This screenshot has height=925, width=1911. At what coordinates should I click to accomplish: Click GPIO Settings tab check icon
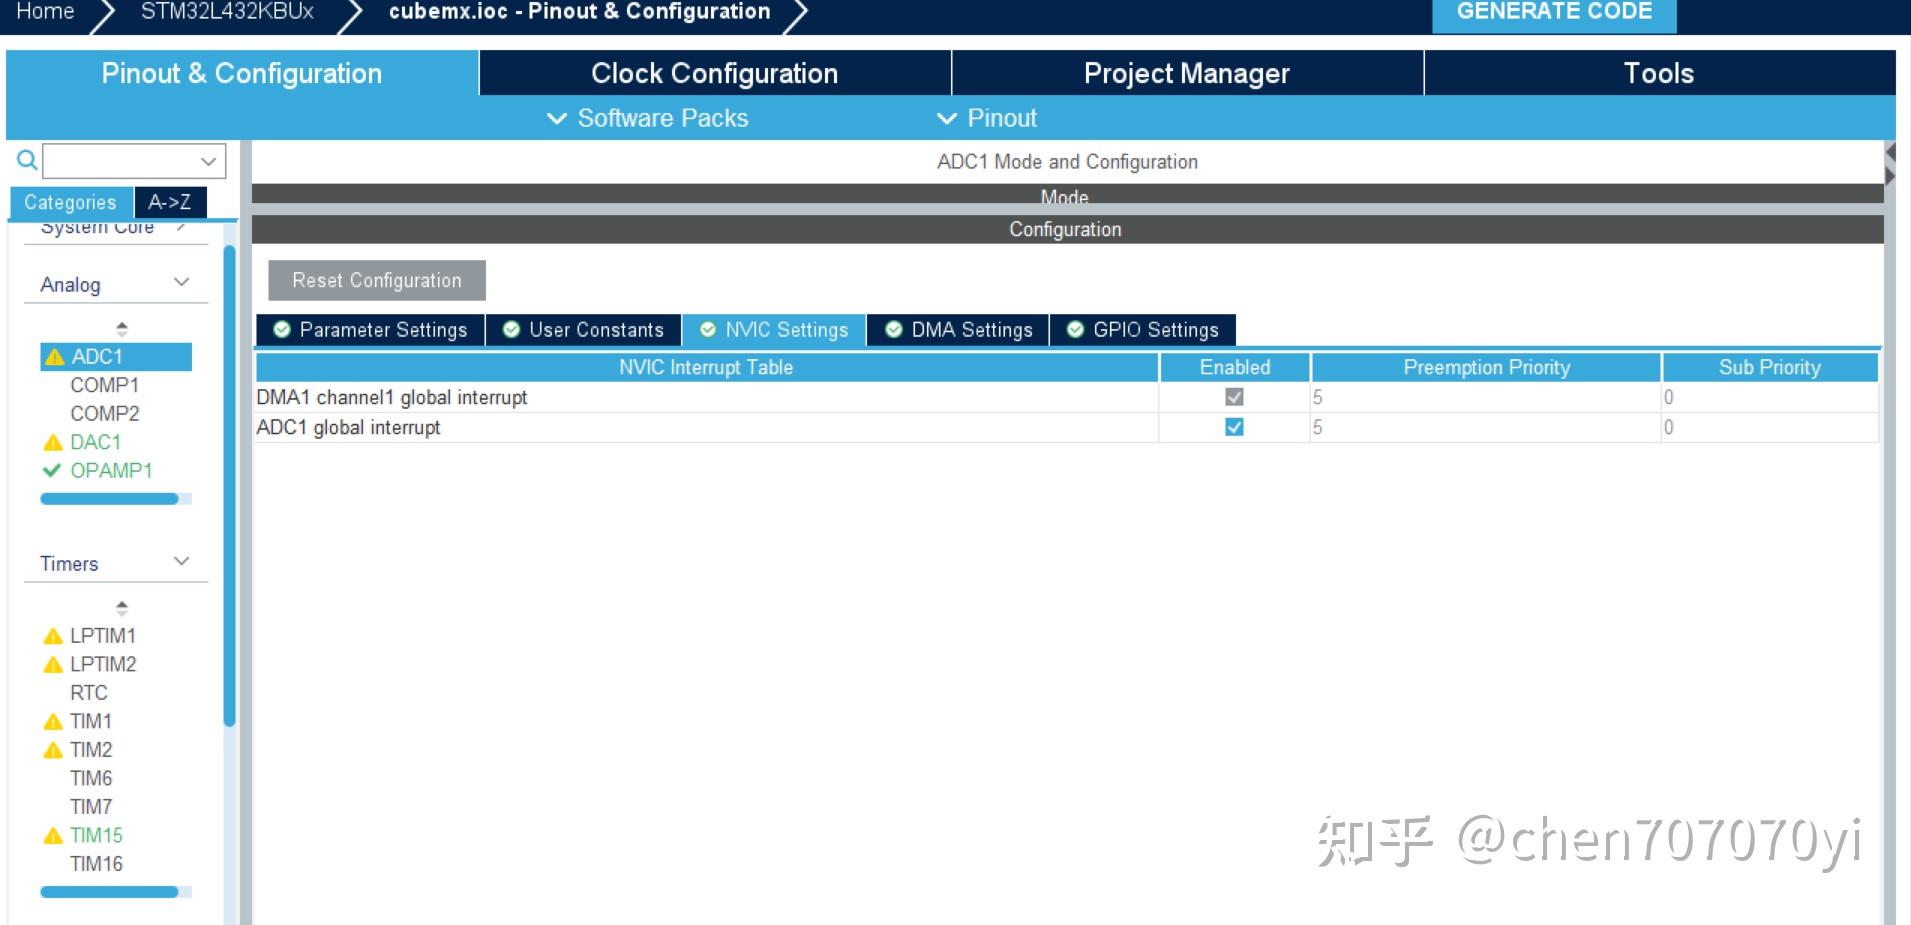tap(1076, 329)
